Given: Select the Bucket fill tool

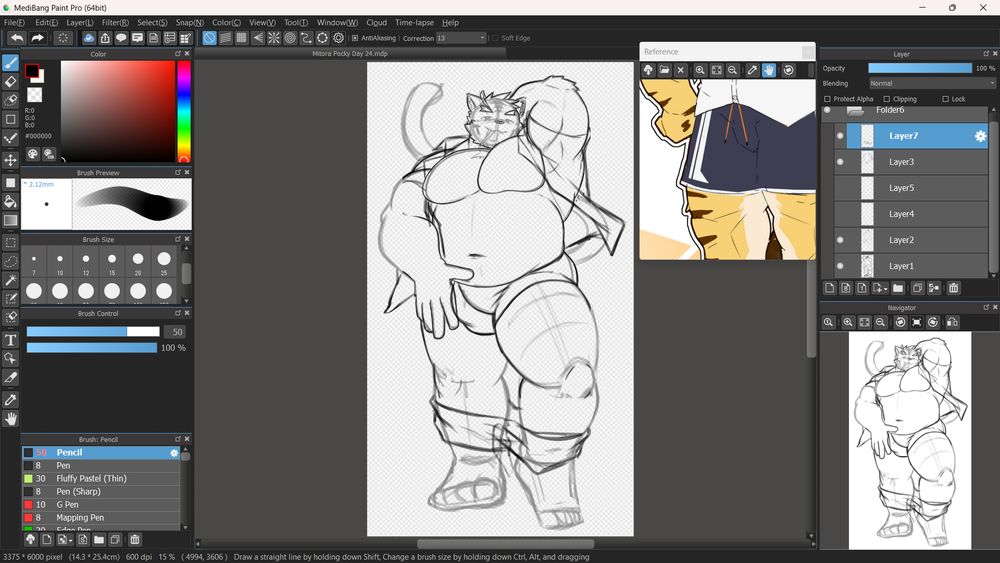Looking at the screenshot, I should point(10,201).
